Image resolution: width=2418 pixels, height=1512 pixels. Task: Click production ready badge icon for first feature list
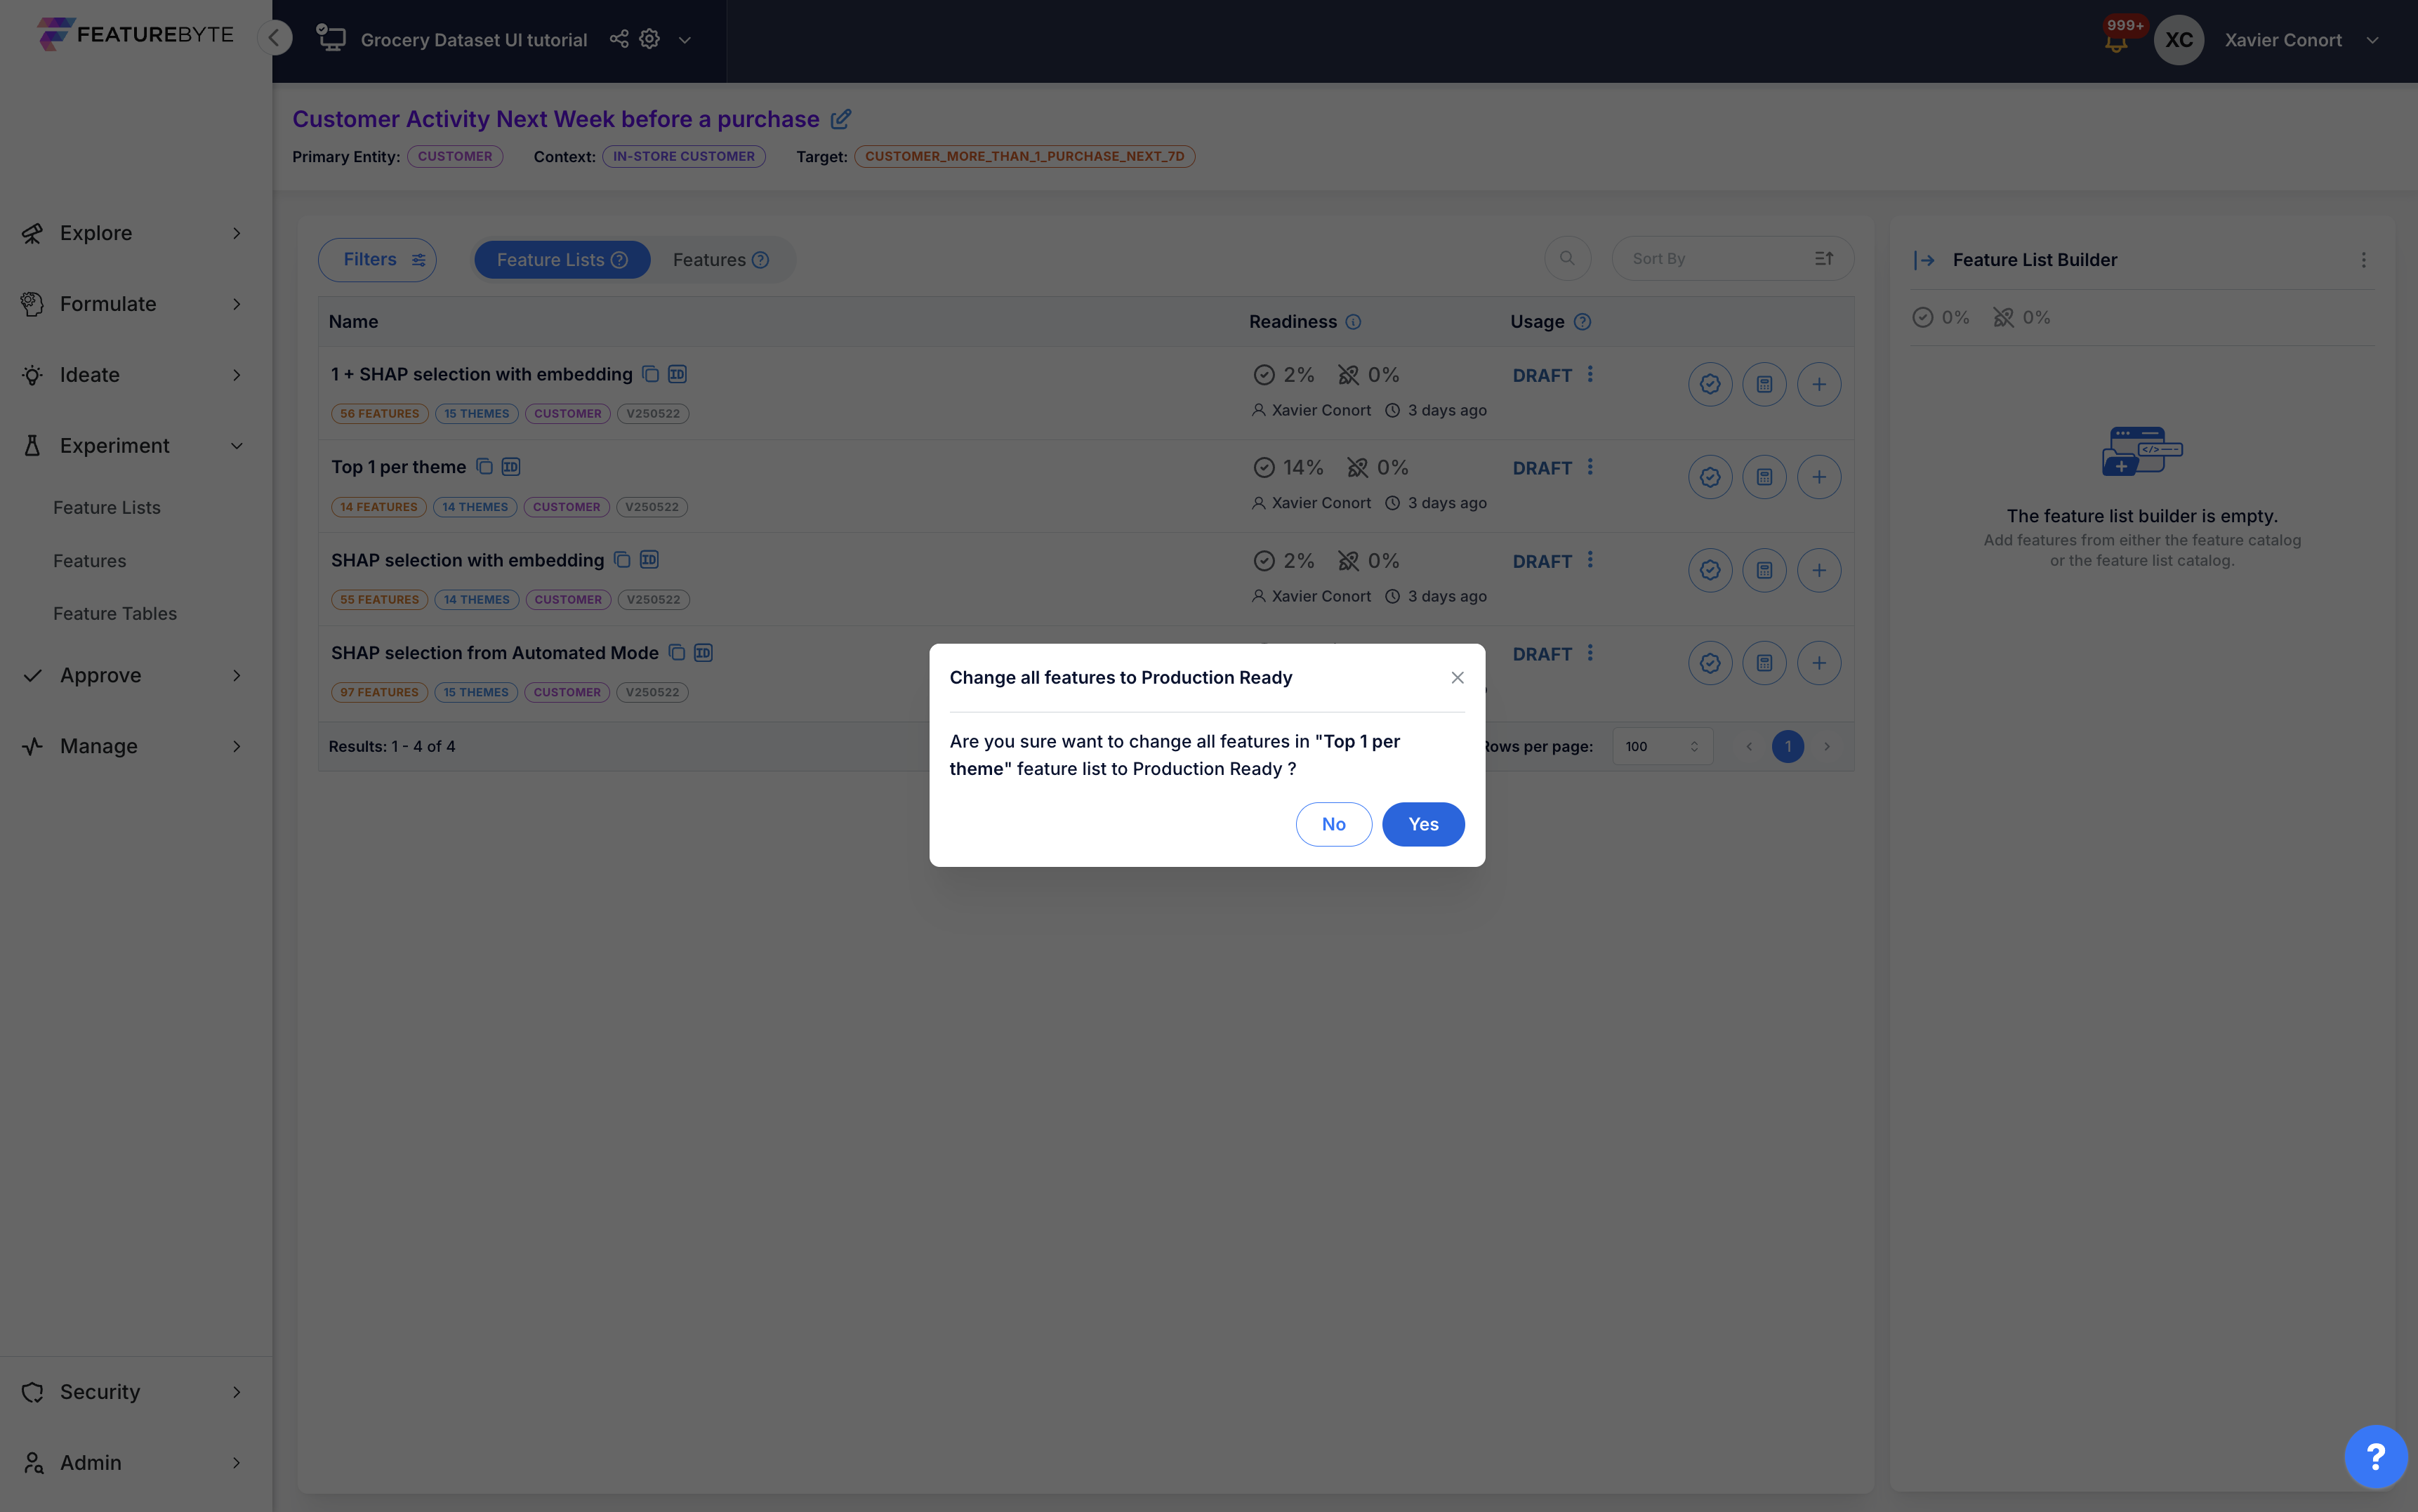pyautogui.click(x=1710, y=384)
